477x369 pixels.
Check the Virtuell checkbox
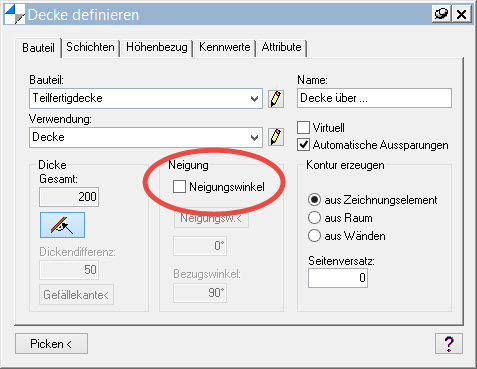click(x=303, y=128)
